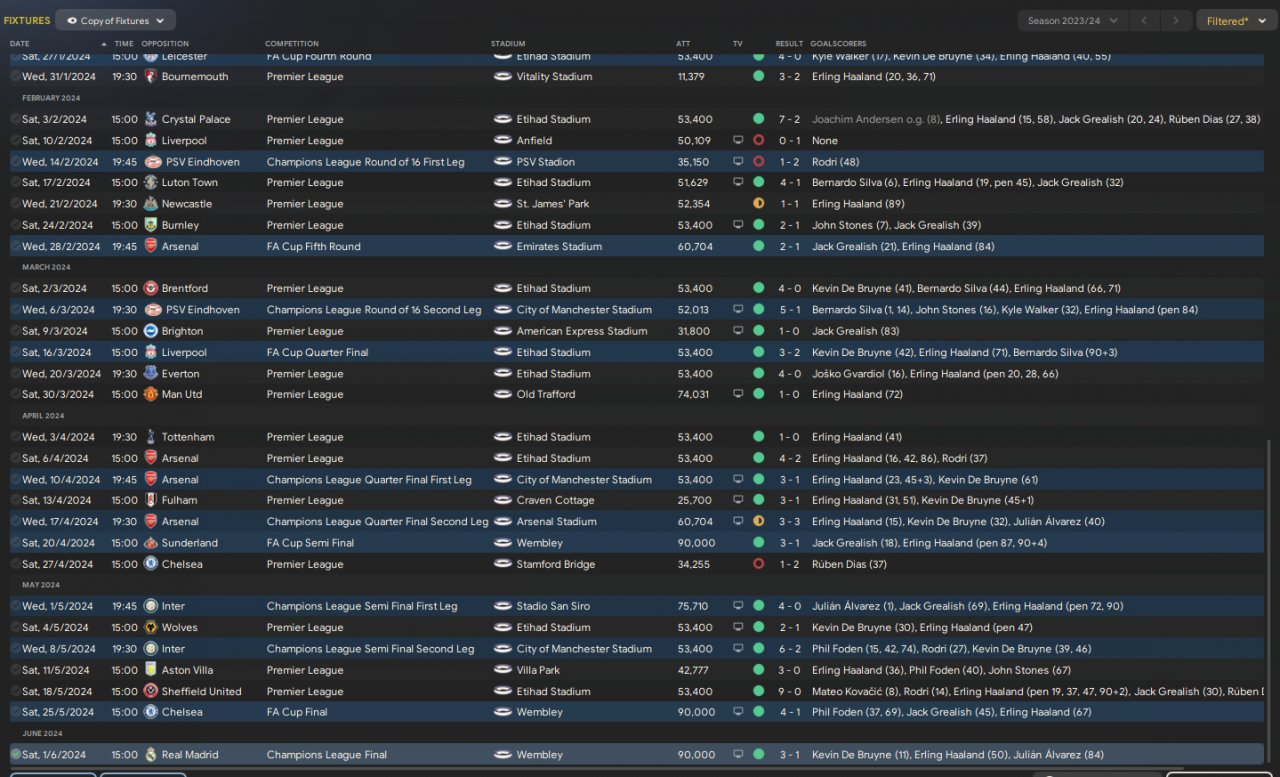Screen dimensions: 1280x777
Task: Toggle the selection circle for Wed, 6/3/2024
Action: pos(16,310)
